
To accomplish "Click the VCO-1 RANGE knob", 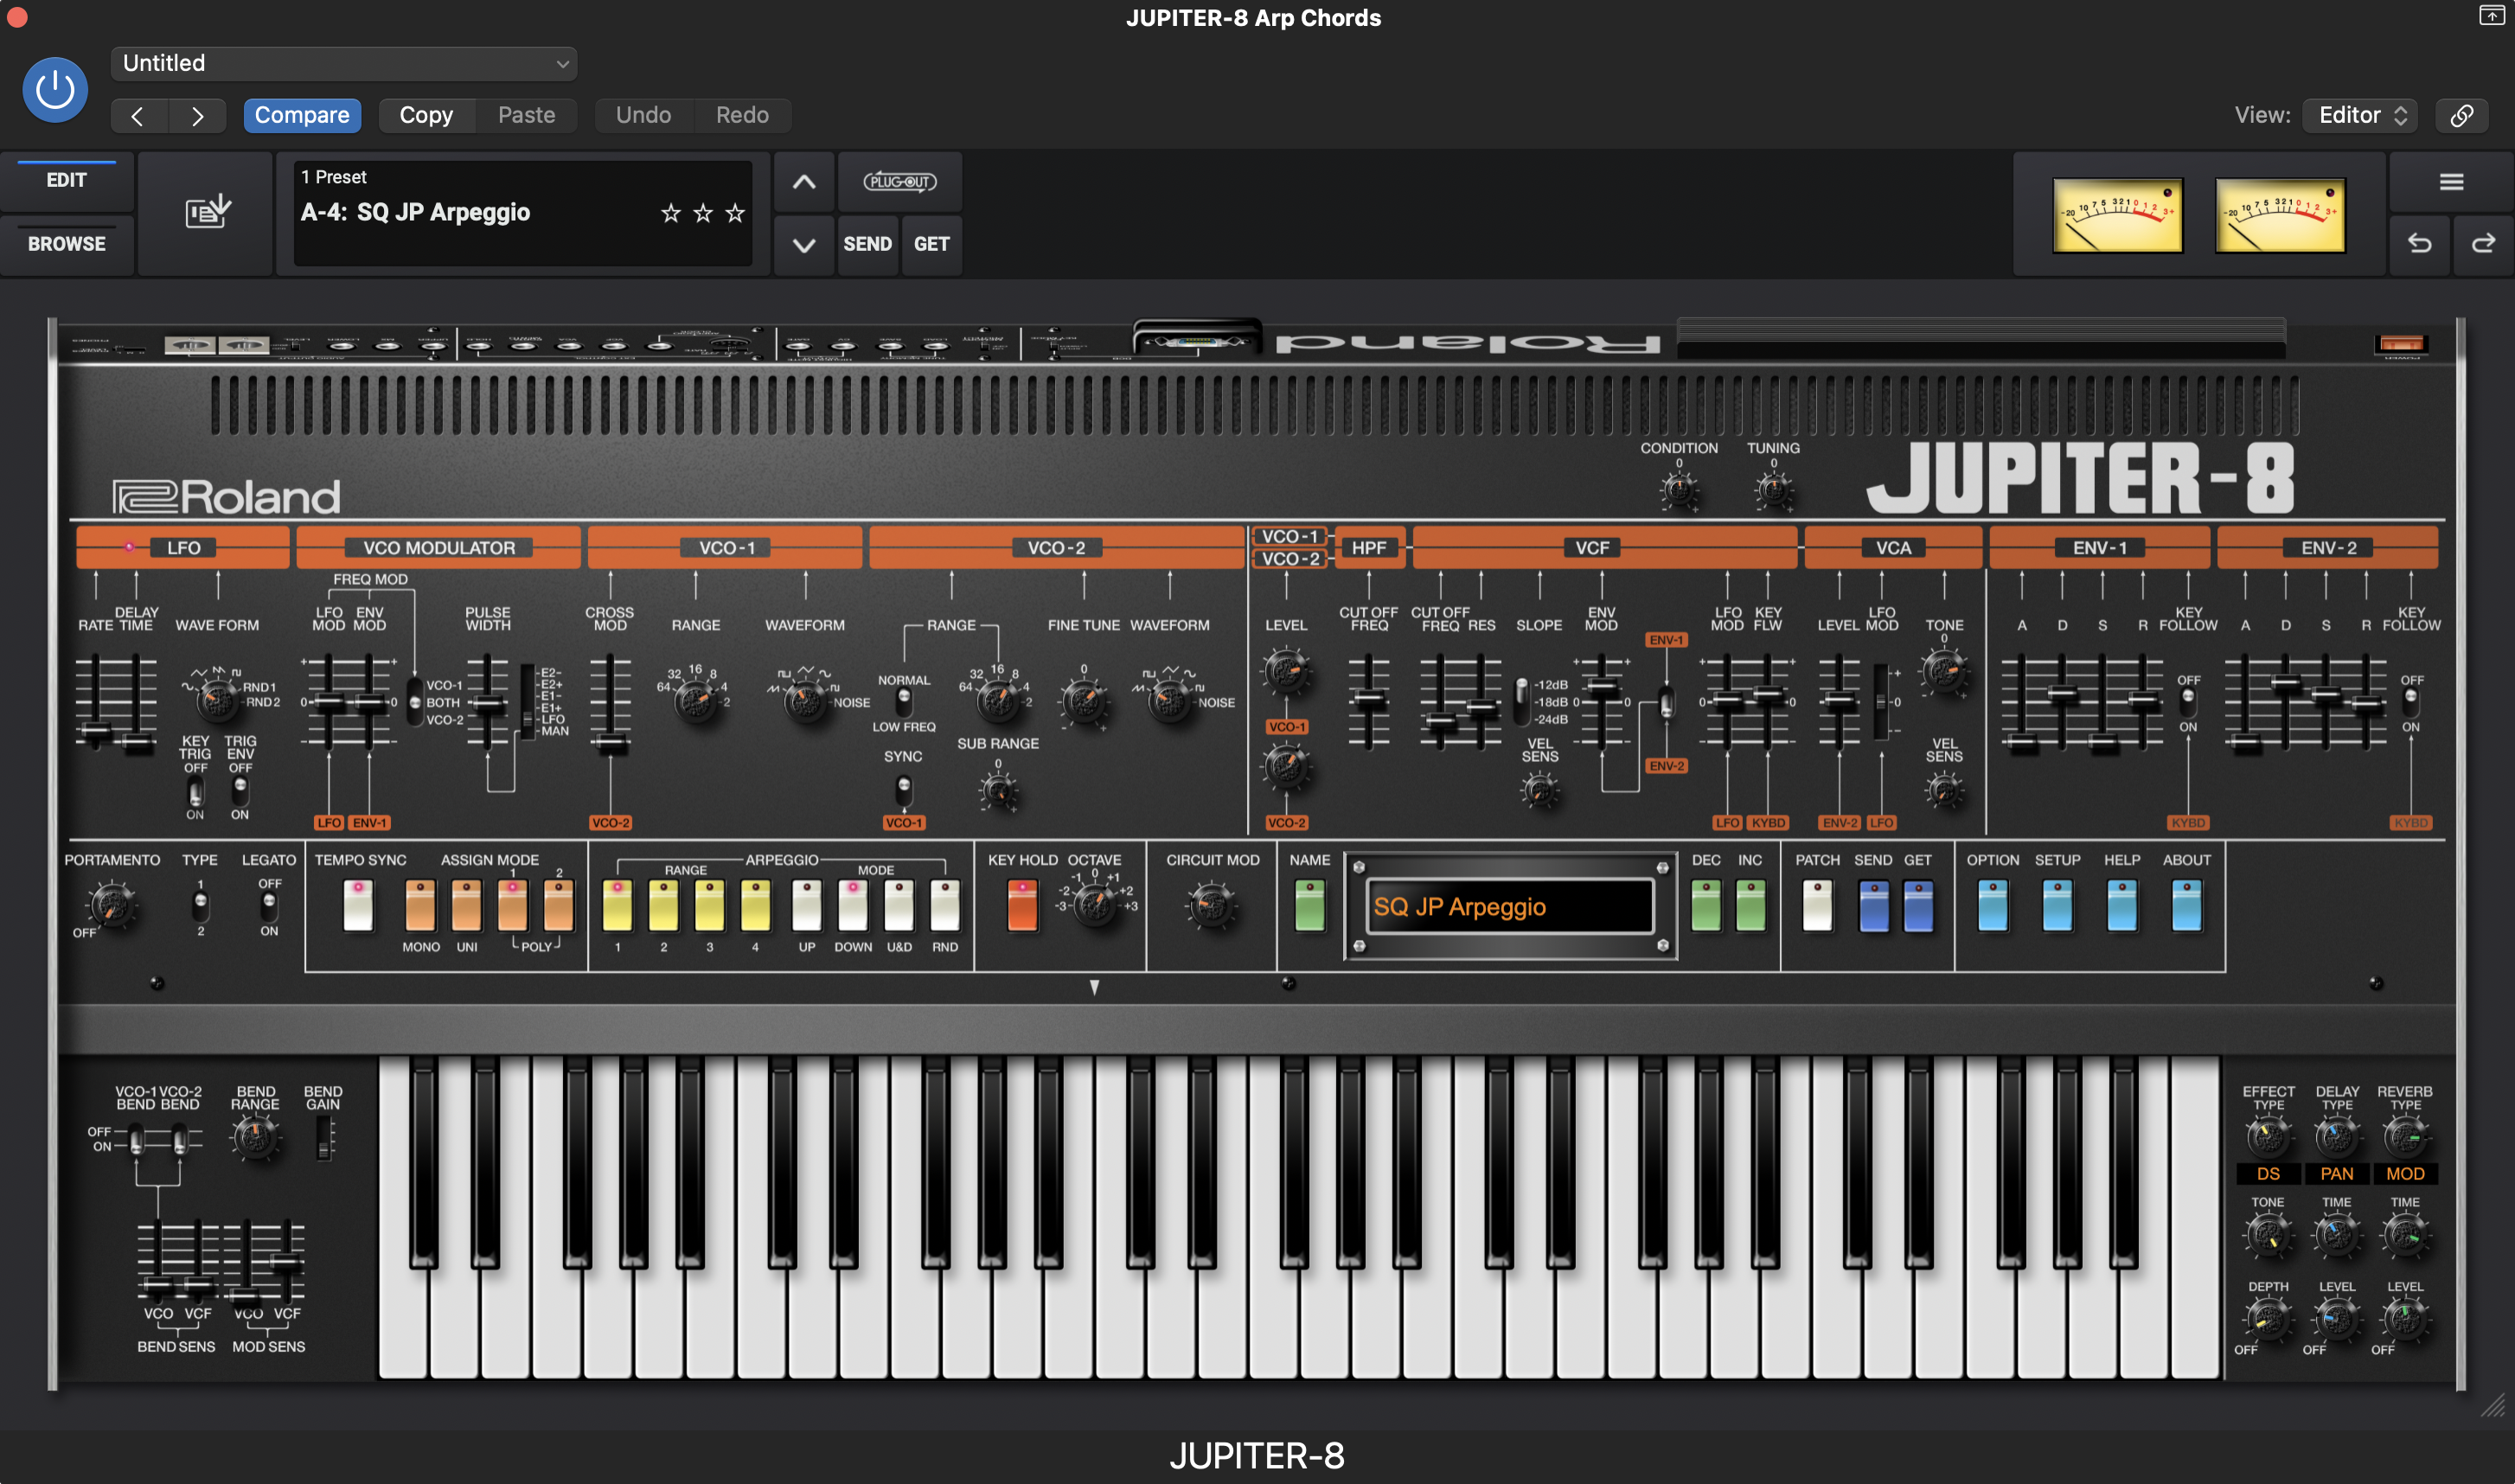I will pos(695,701).
